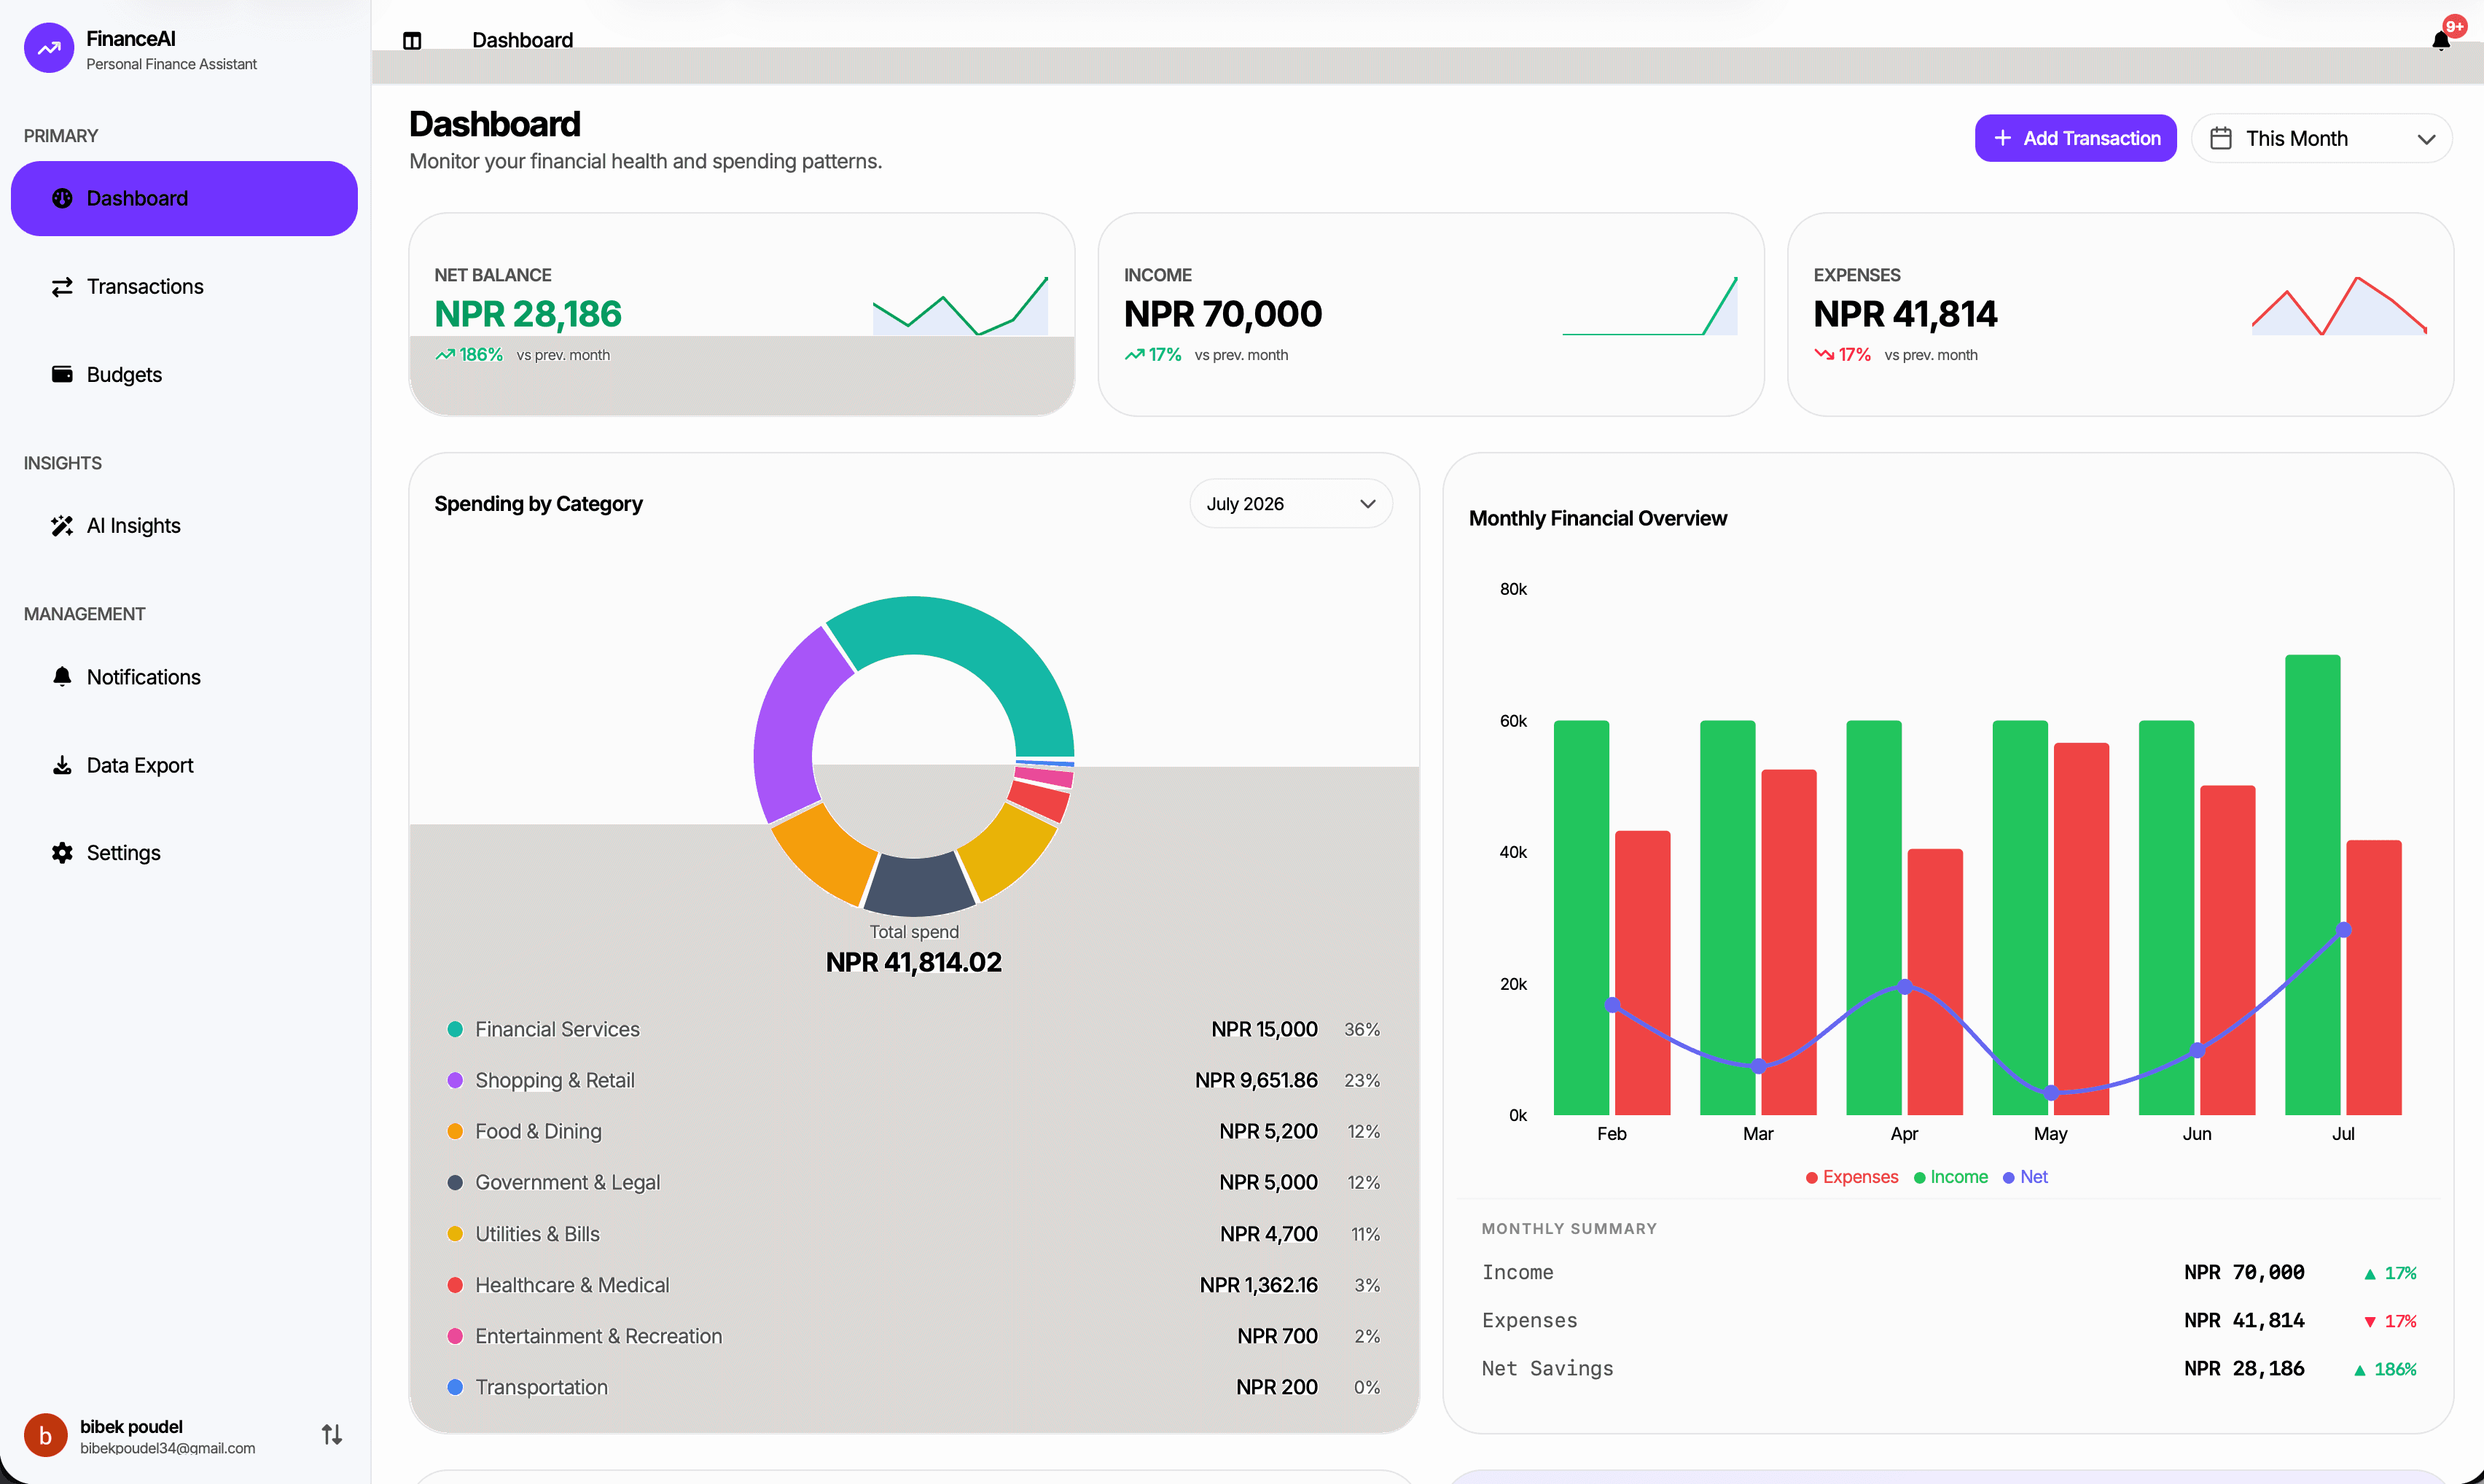The image size is (2484, 1484).
Task: Click the Net line point for April
Action: pos(1905,986)
